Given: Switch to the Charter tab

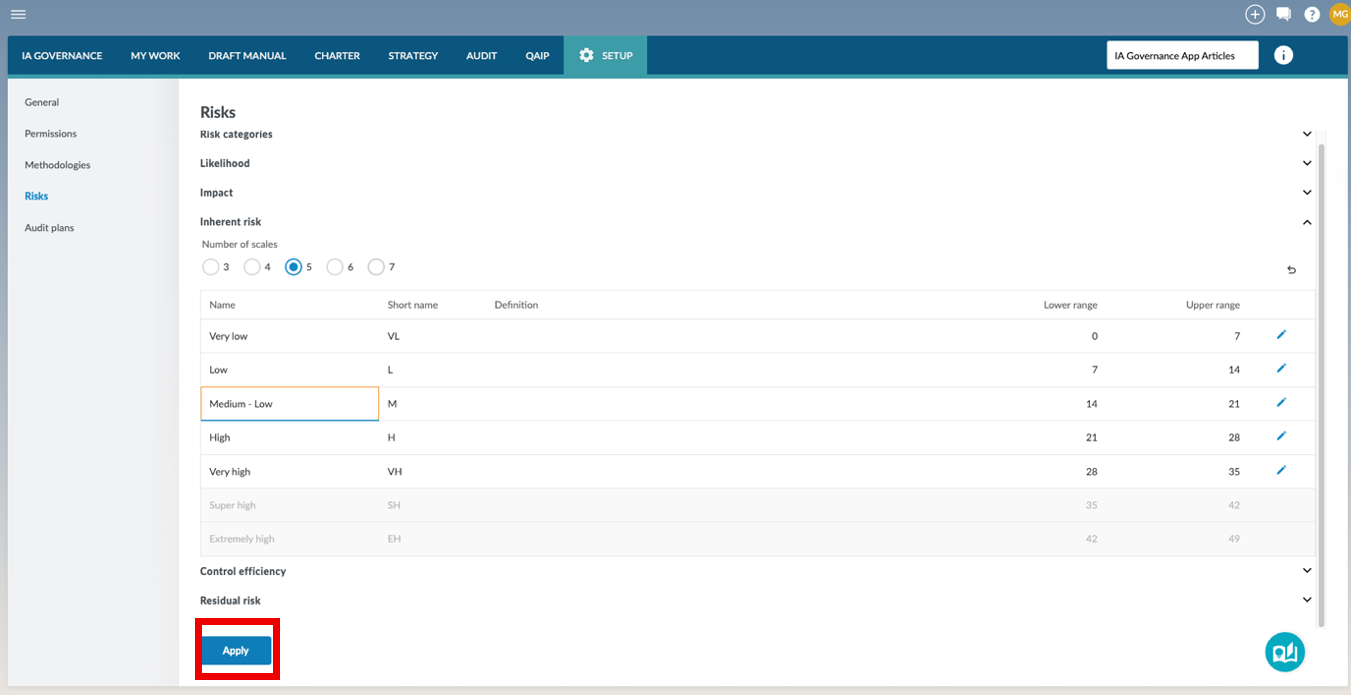Looking at the screenshot, I should (x=337, y=56).
